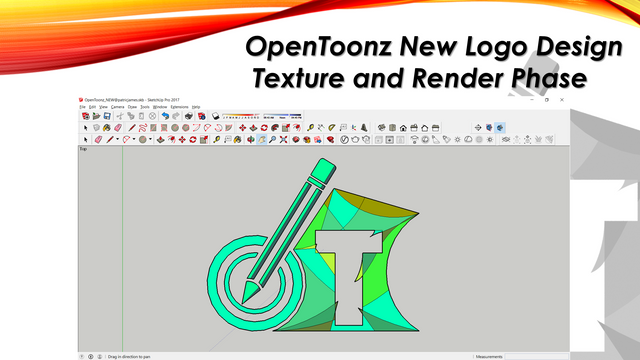Select the Zoom magnifier tool
This screenshot has height=360, width=640.
[x=272, y=140]
